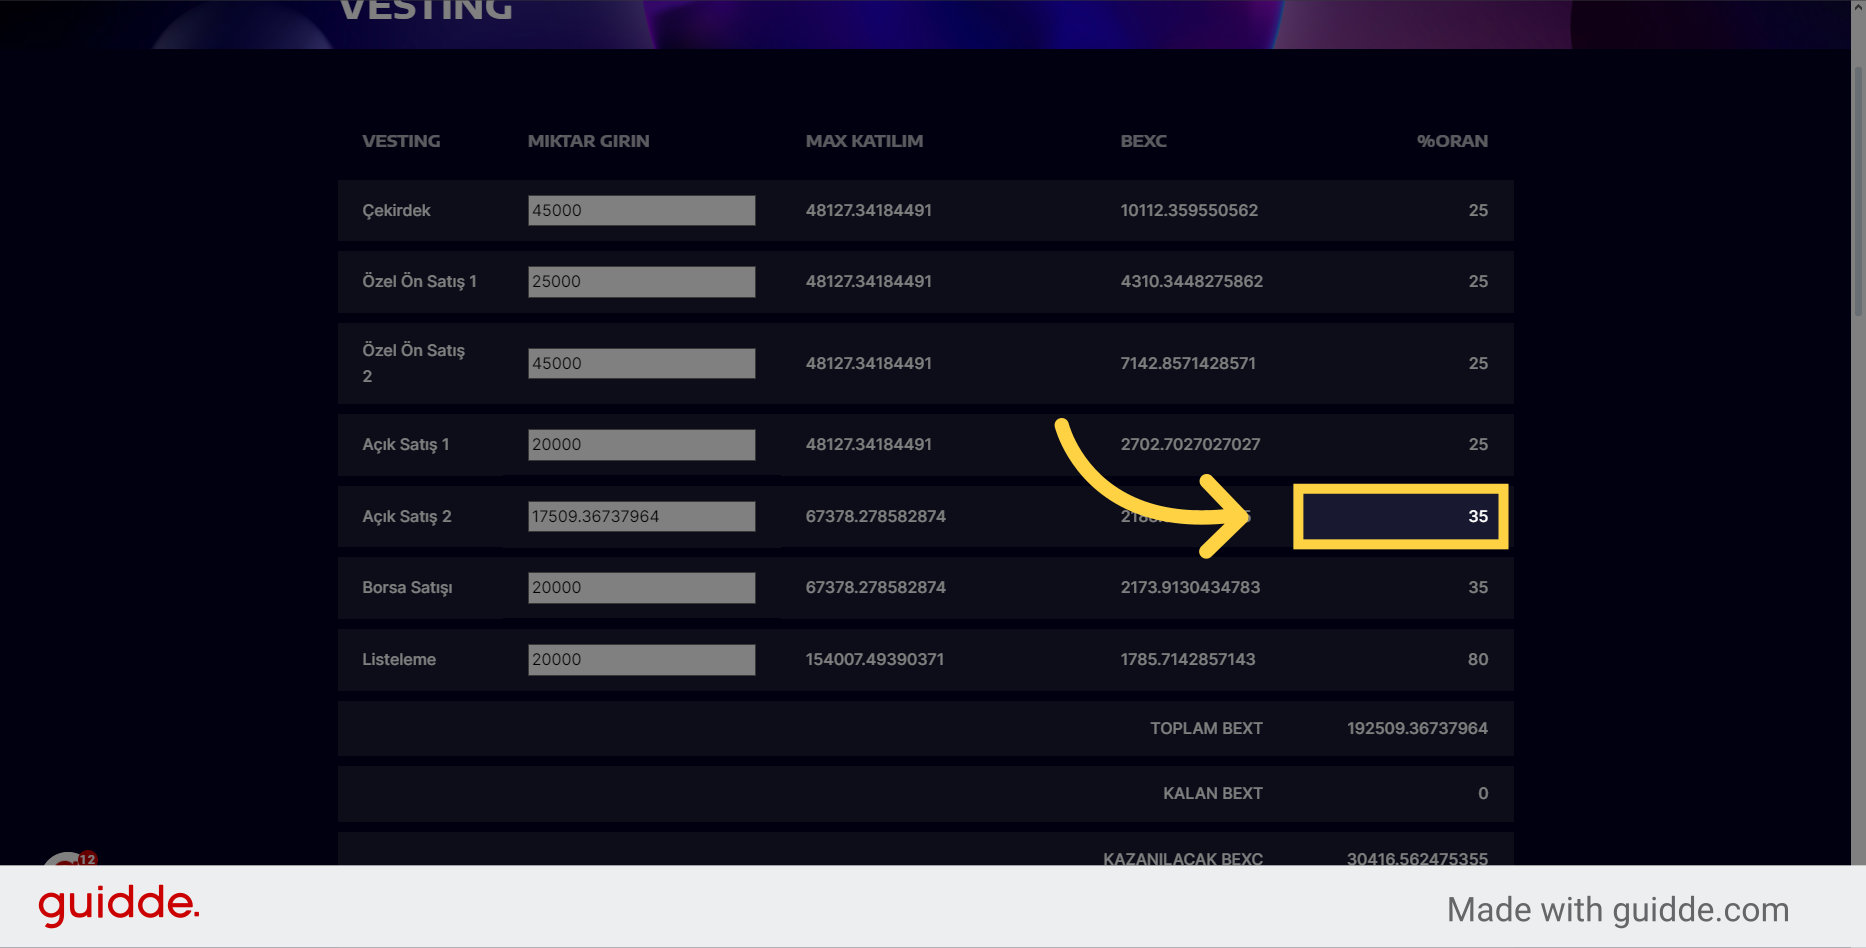Click the BEXC column header
The height and width of the screenshot is (948, 1866).
coord(1143,141)
